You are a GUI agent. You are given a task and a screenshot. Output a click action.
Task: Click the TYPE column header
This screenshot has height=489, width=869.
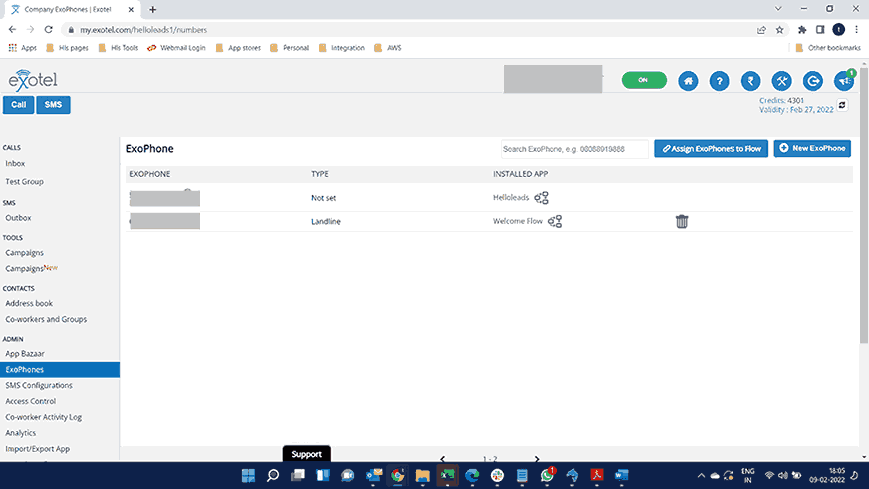320,174
